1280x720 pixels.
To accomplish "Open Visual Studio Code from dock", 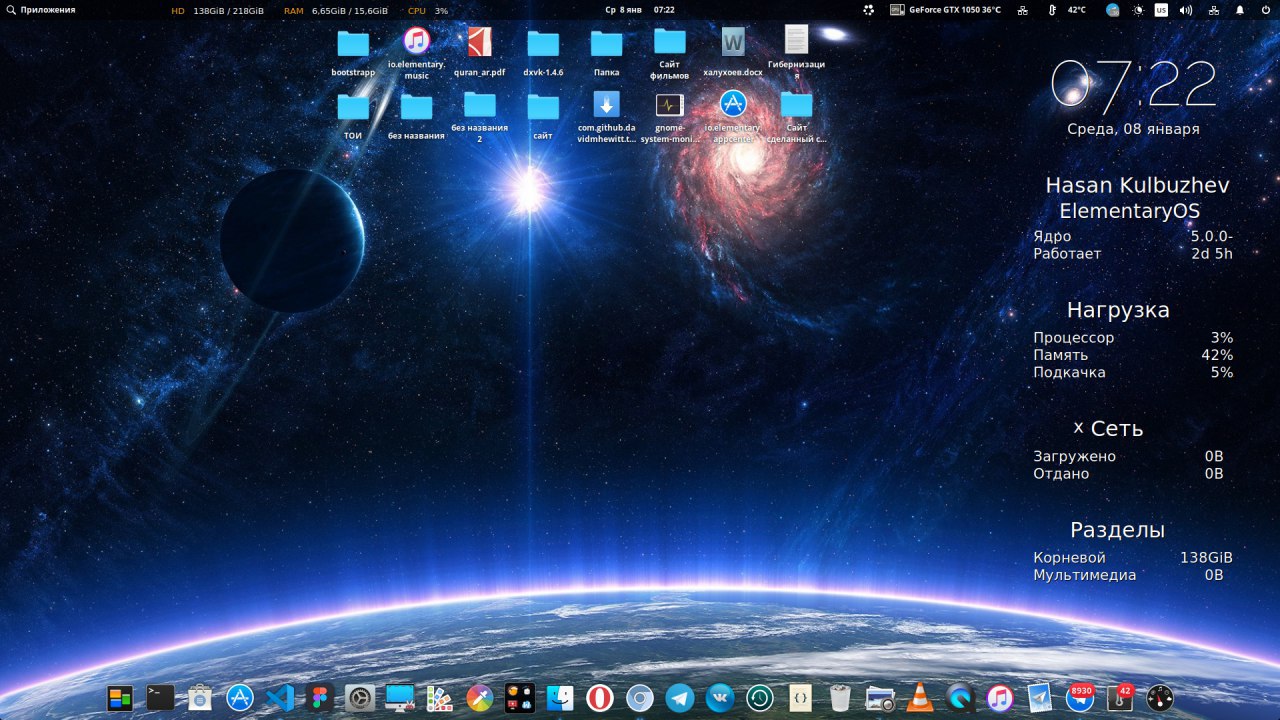I will (x=280, y=697).
